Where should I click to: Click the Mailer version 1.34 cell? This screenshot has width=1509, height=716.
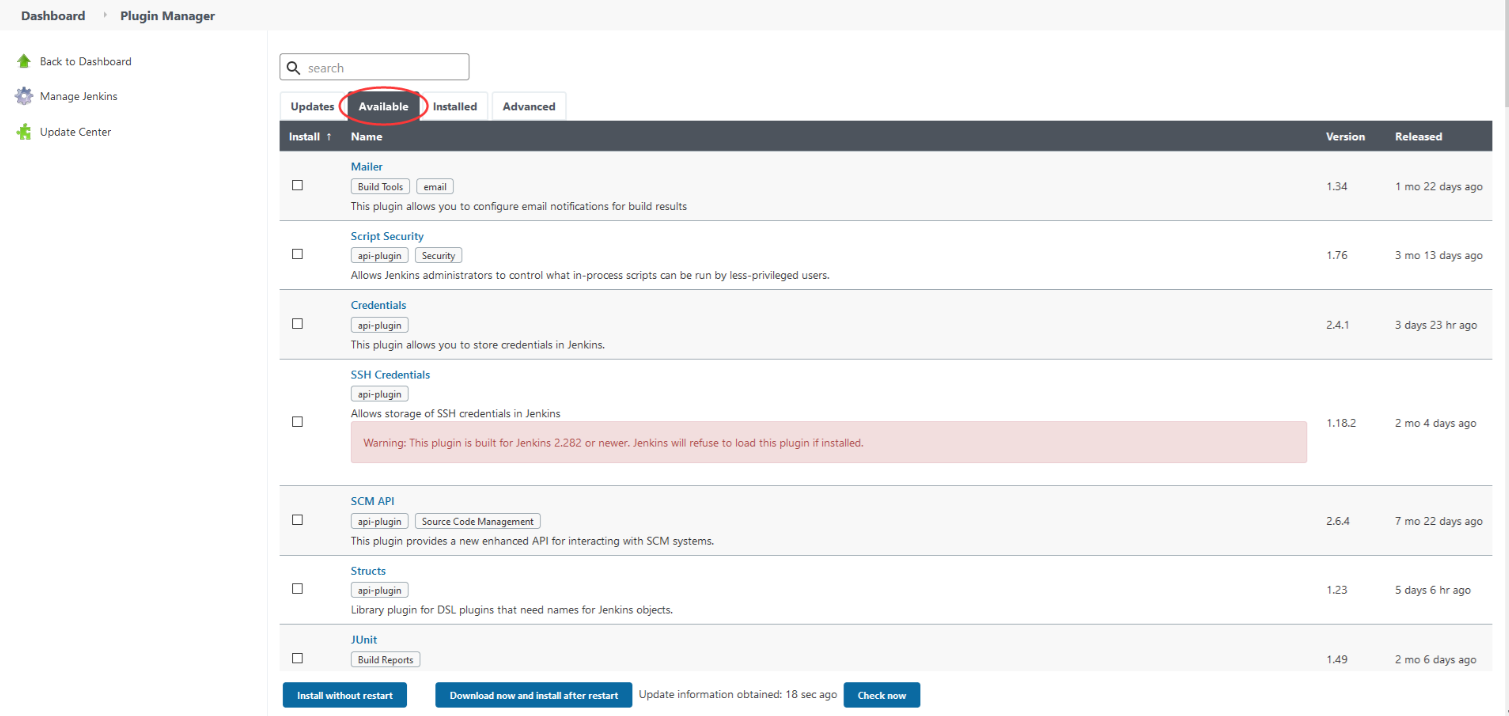[x=1338, y=187]
